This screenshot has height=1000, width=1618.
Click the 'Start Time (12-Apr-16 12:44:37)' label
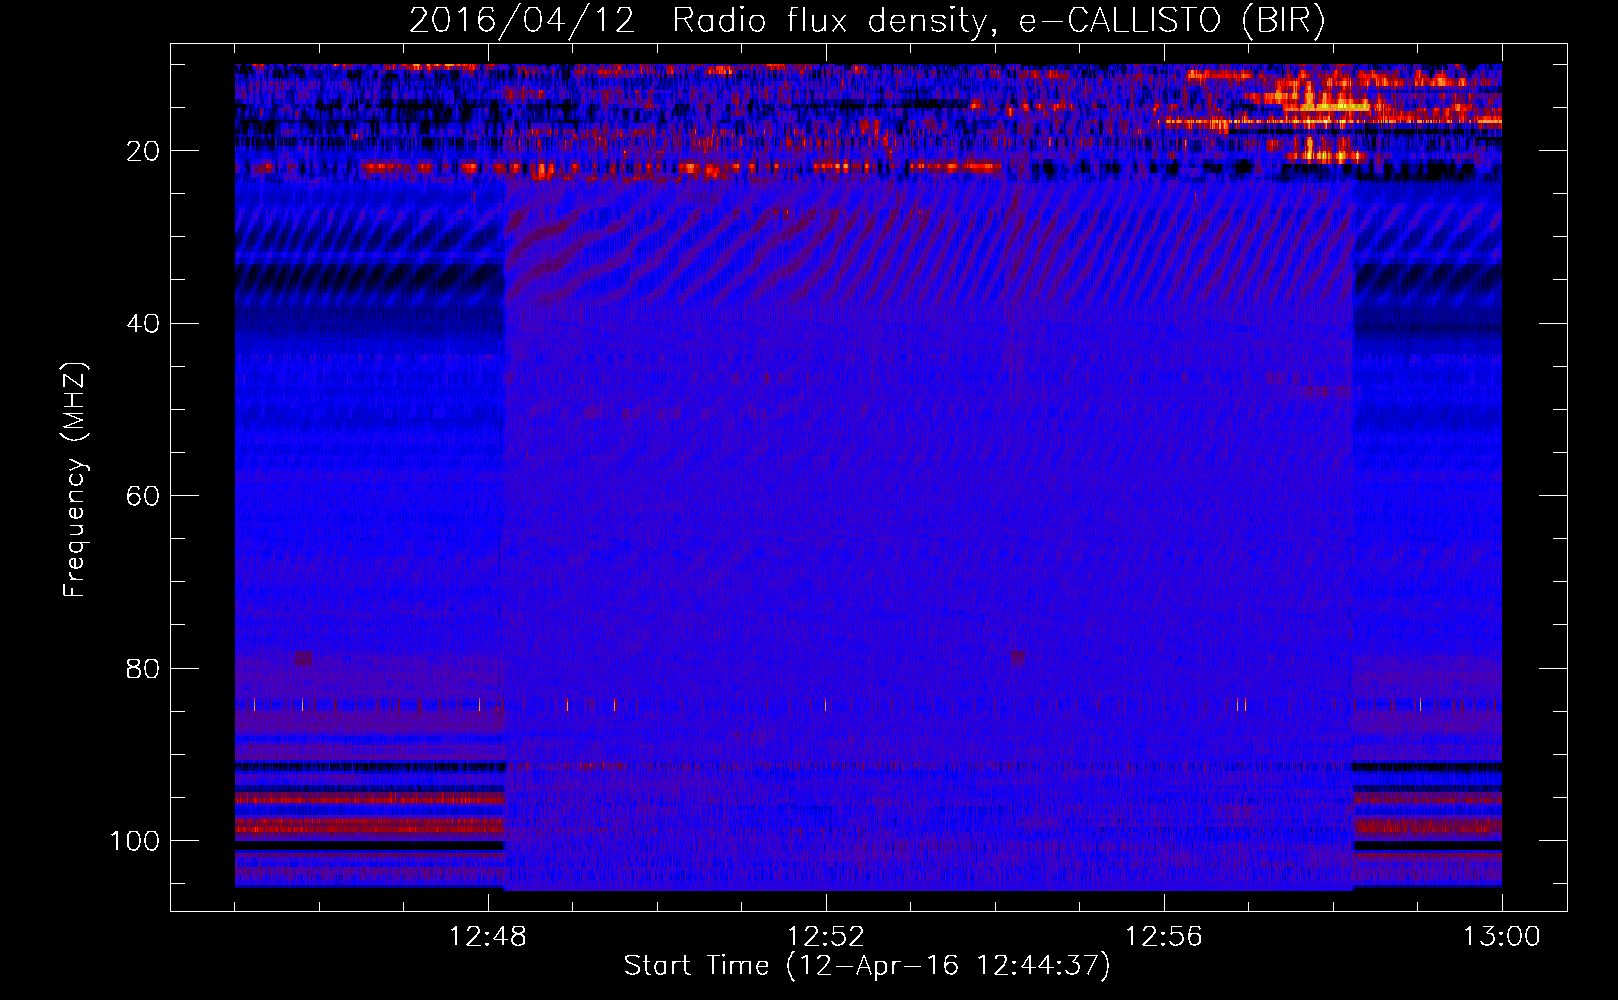pos(867,966)
